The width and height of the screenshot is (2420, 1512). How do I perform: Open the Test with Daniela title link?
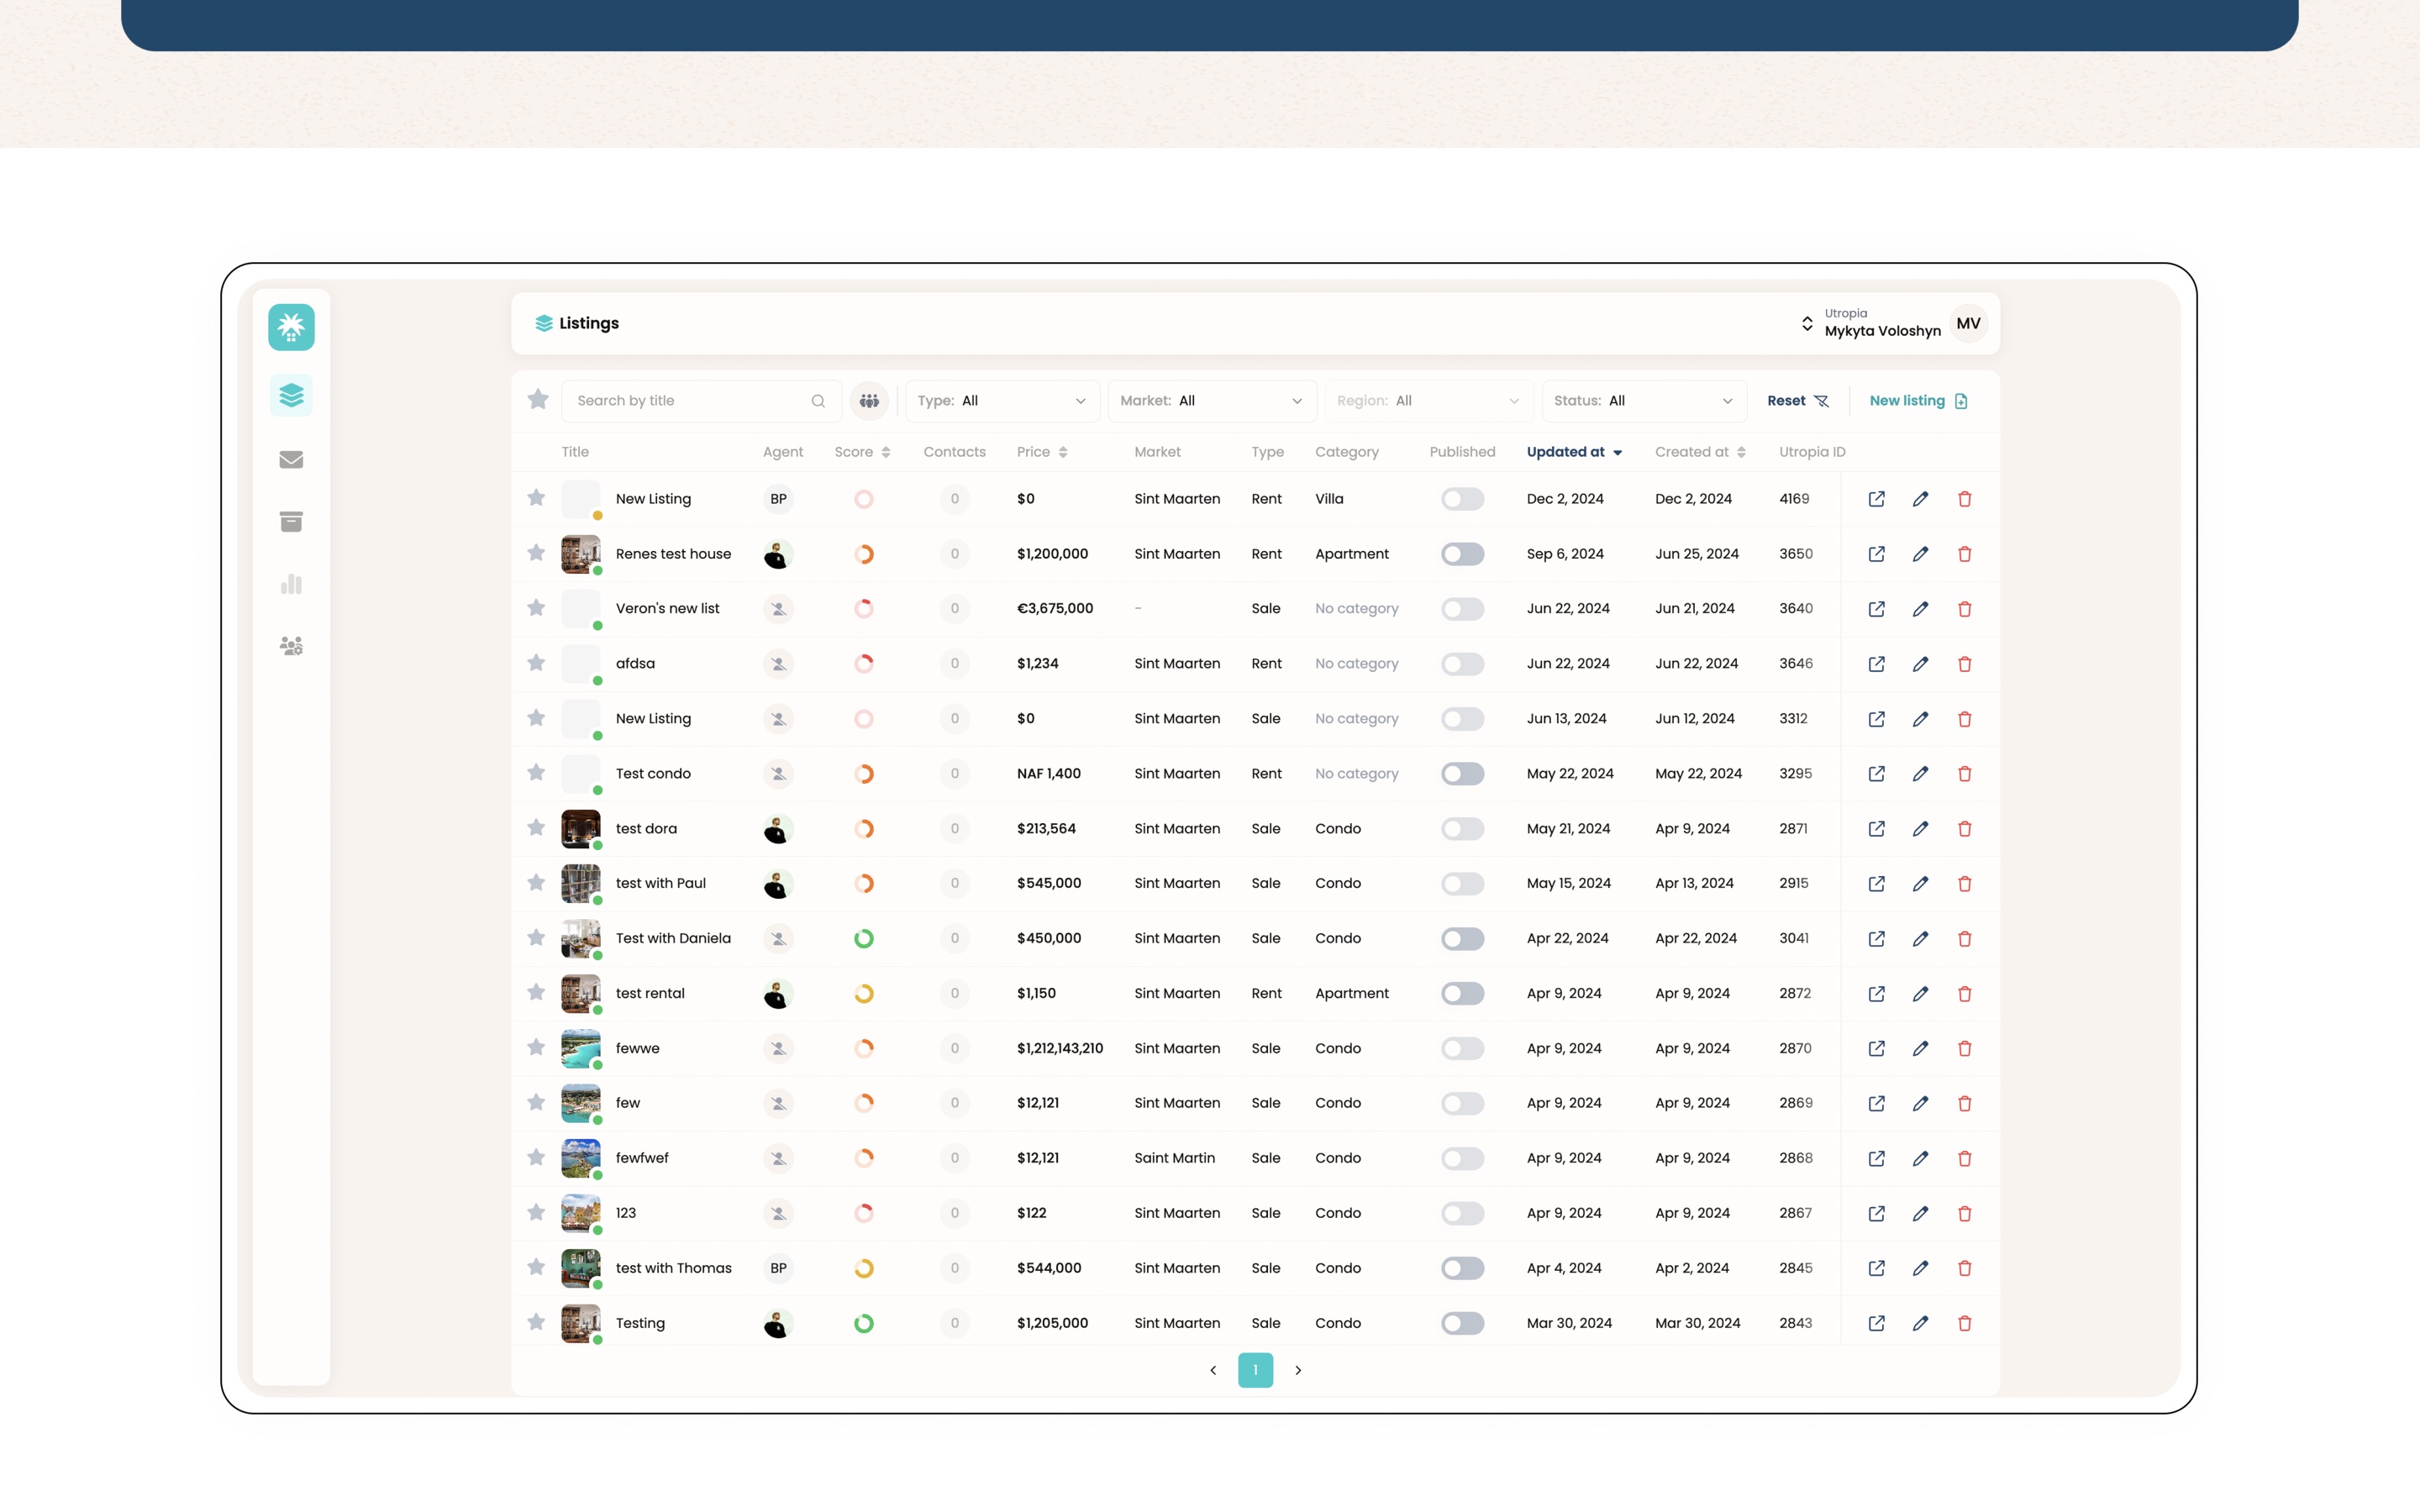point(673,938)
